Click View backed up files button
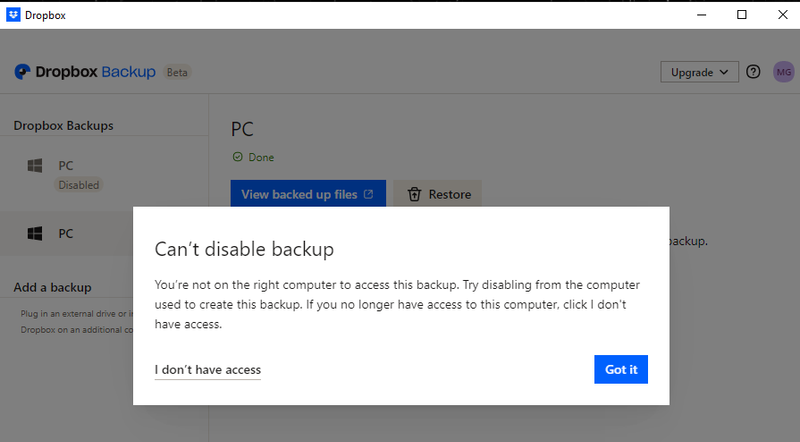This screenshot has width=800, height=442. tap(299, 195)
